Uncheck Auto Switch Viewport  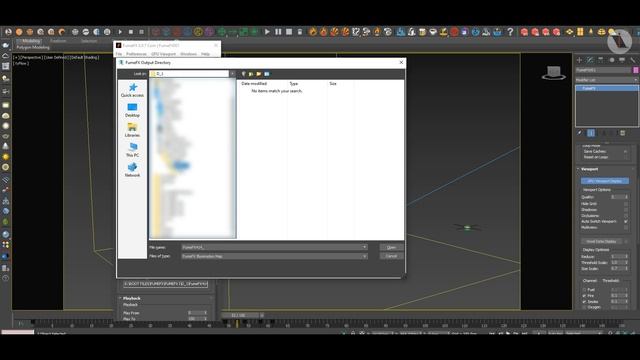tap(626, 221)
